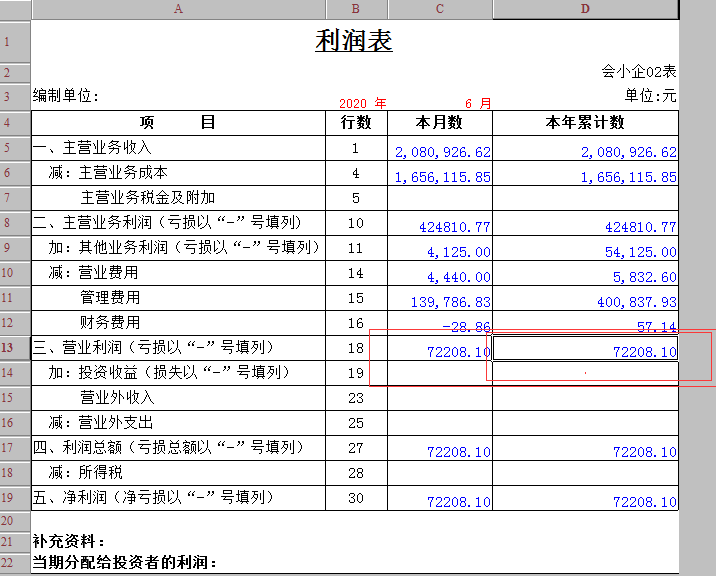Select row 1 header
Viewport: 716px width, 576px height.
point(15,42)
